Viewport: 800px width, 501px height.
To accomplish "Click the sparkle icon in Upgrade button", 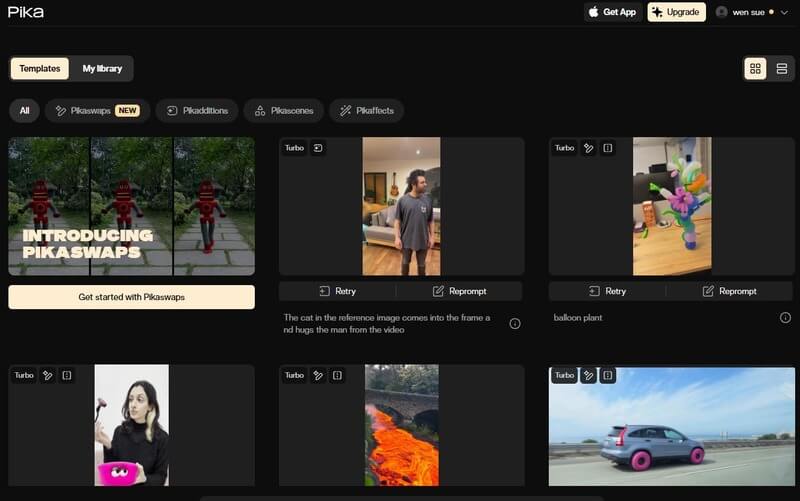I will click(x=657, y=12).
